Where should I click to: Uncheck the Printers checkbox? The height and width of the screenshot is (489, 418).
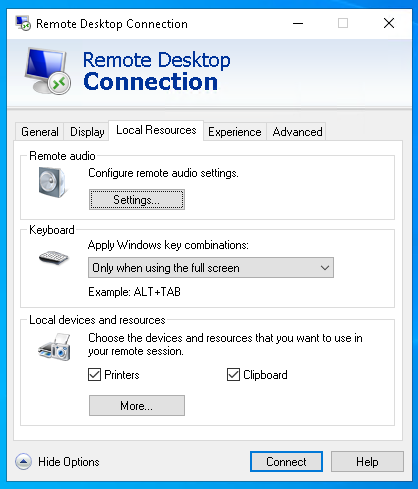pos(94,375)
